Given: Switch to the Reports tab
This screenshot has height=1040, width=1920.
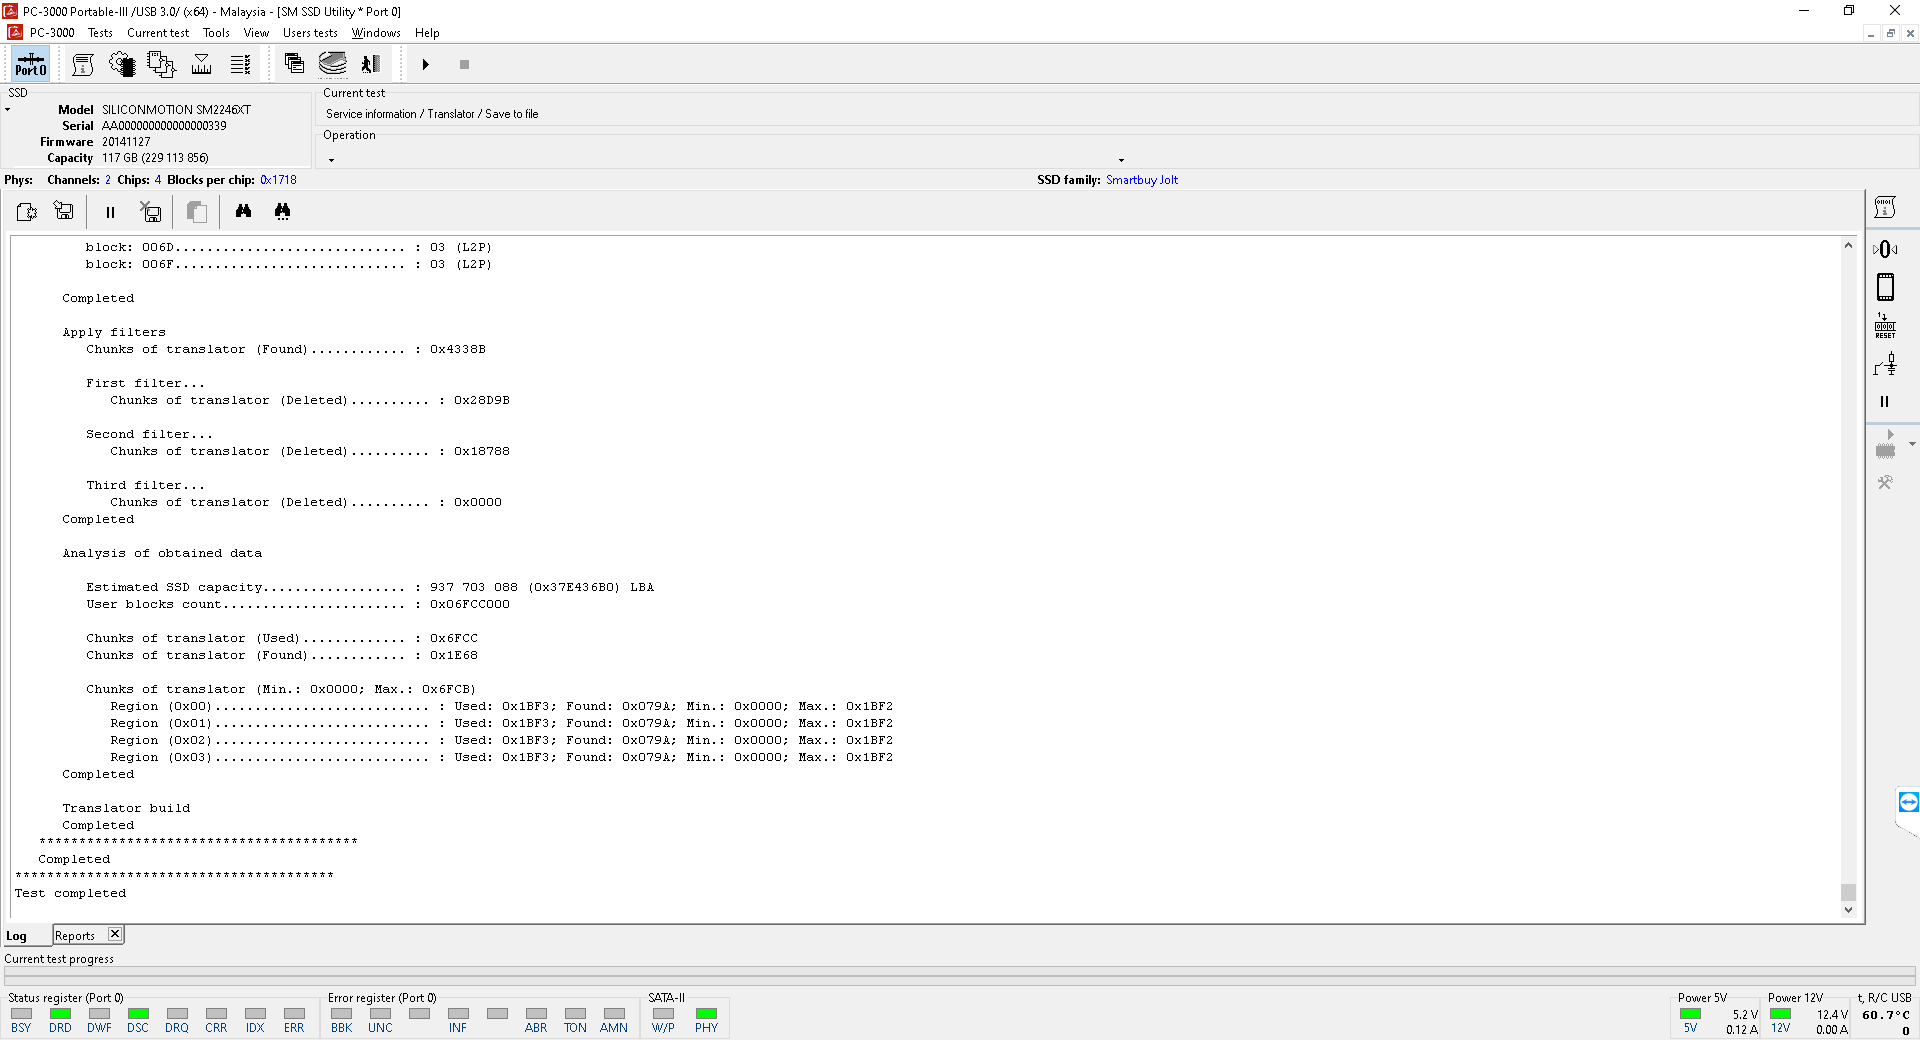Looking at the screenshot, I should coord(75,936).
